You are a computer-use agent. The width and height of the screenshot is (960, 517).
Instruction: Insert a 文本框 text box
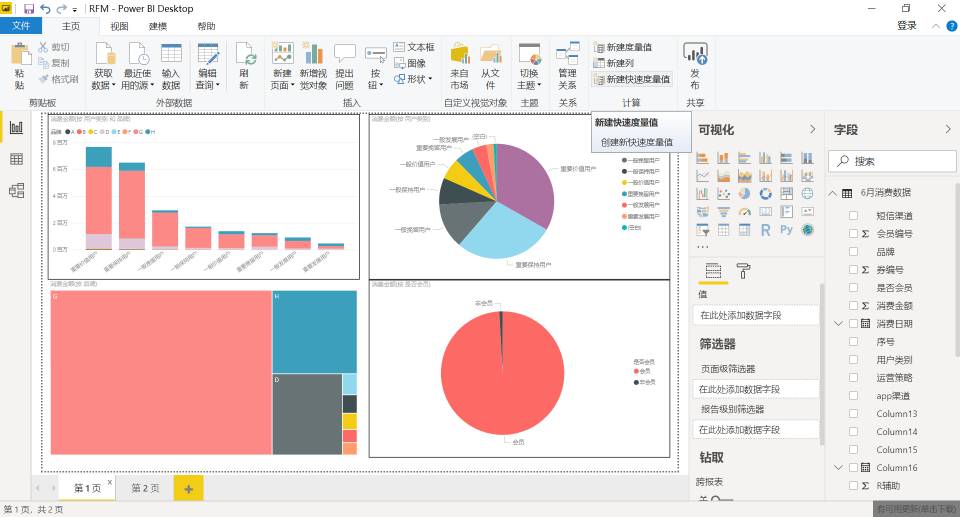coord(414,47)
